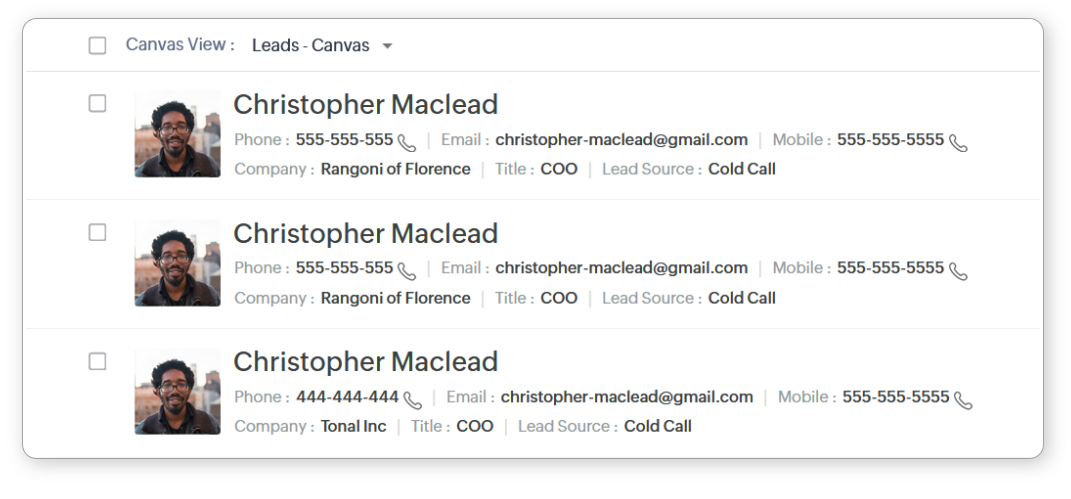Call 444-444-444 using its phone icon

tap(412, 399)
